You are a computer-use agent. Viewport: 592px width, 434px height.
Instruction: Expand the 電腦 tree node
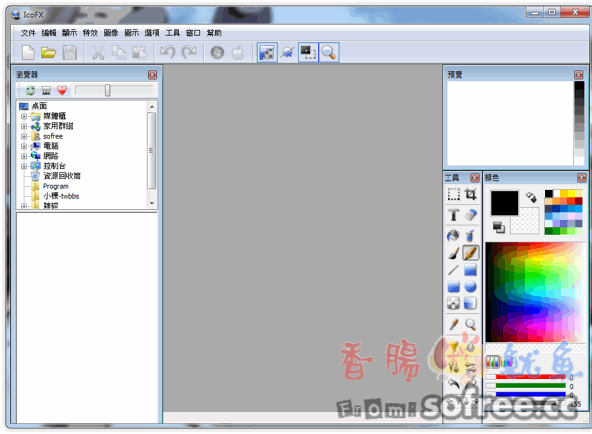coord(24,146)
